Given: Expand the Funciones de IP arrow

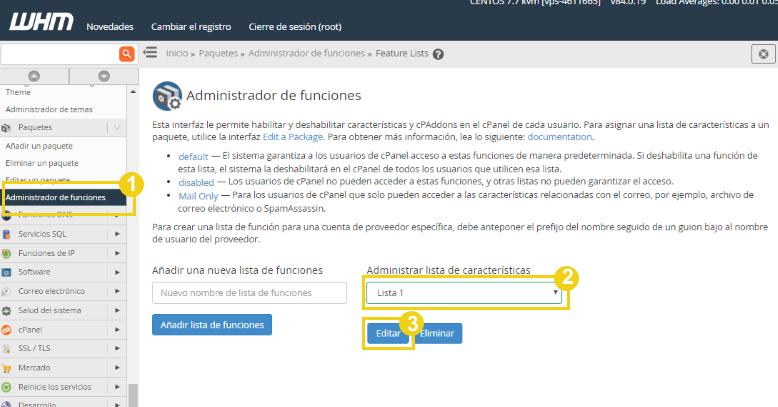Looking at the screenshot, I should 117,253.
